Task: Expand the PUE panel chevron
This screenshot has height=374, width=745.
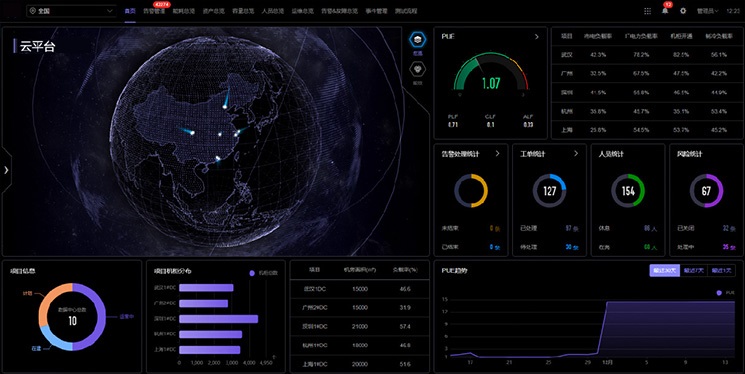Action: (537, 37)
